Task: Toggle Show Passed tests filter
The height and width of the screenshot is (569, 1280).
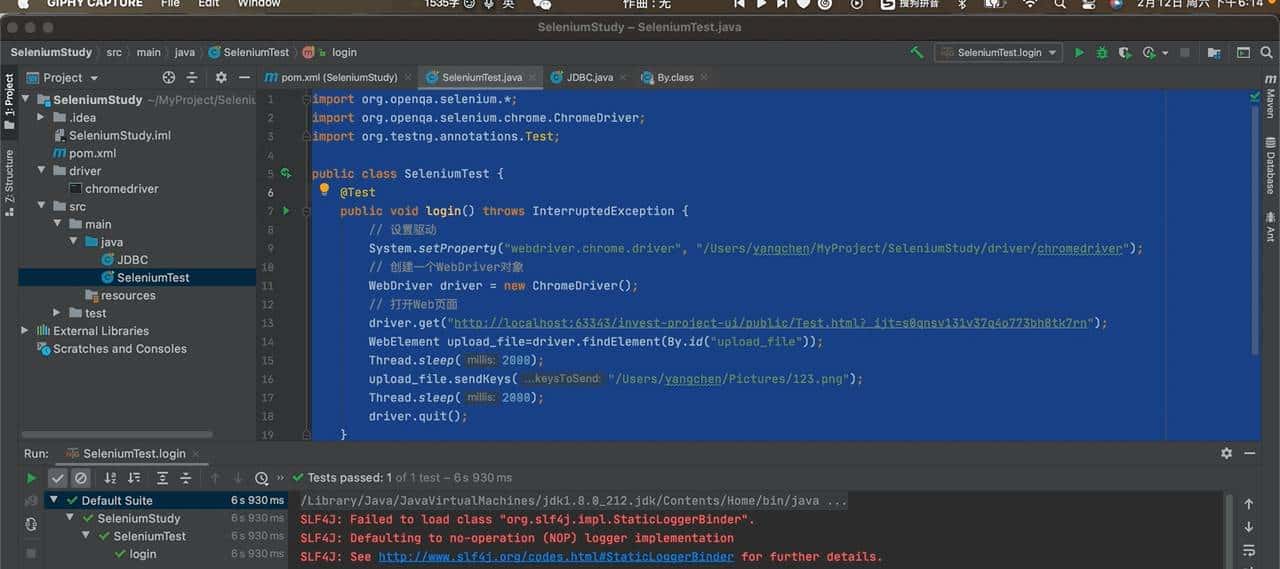Action: [58, 478]
